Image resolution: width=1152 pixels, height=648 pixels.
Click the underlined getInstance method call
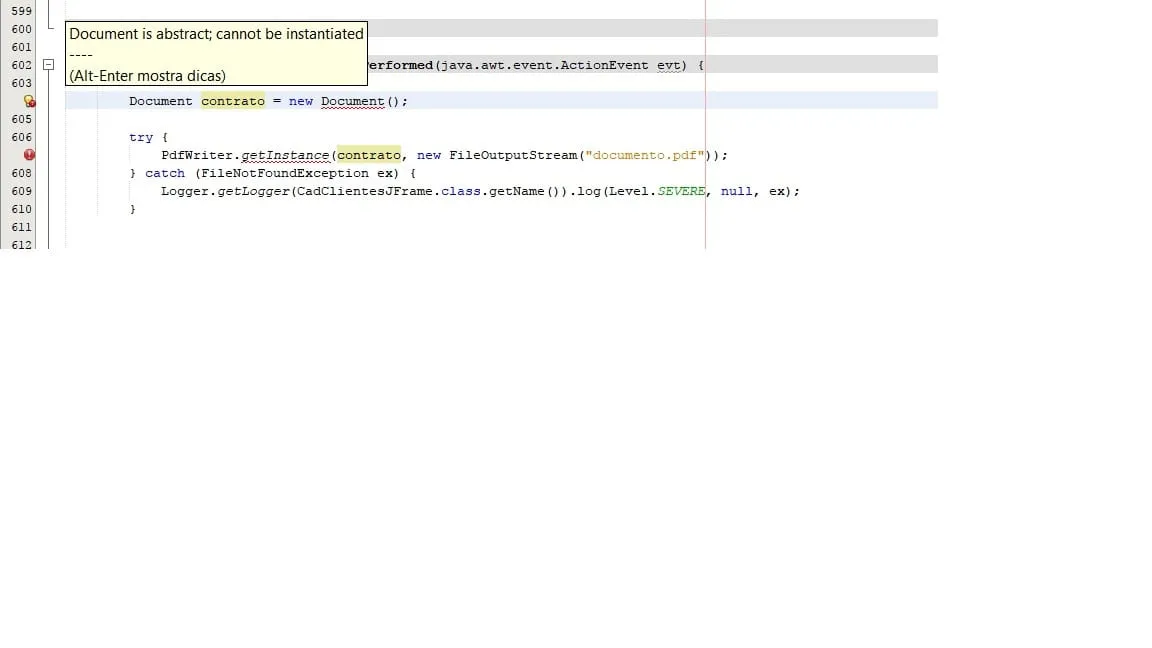[x=285, y=155]
